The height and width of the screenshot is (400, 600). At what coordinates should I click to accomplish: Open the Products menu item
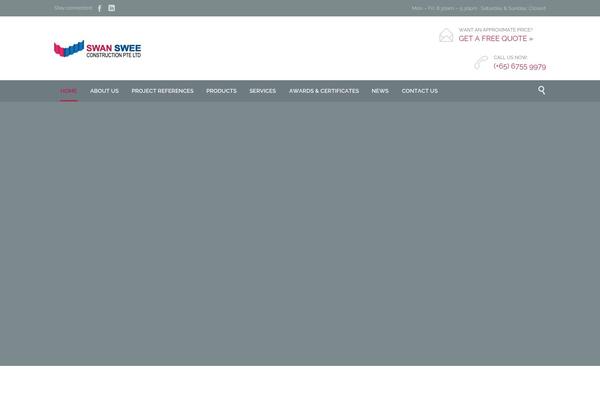[222, 91]
